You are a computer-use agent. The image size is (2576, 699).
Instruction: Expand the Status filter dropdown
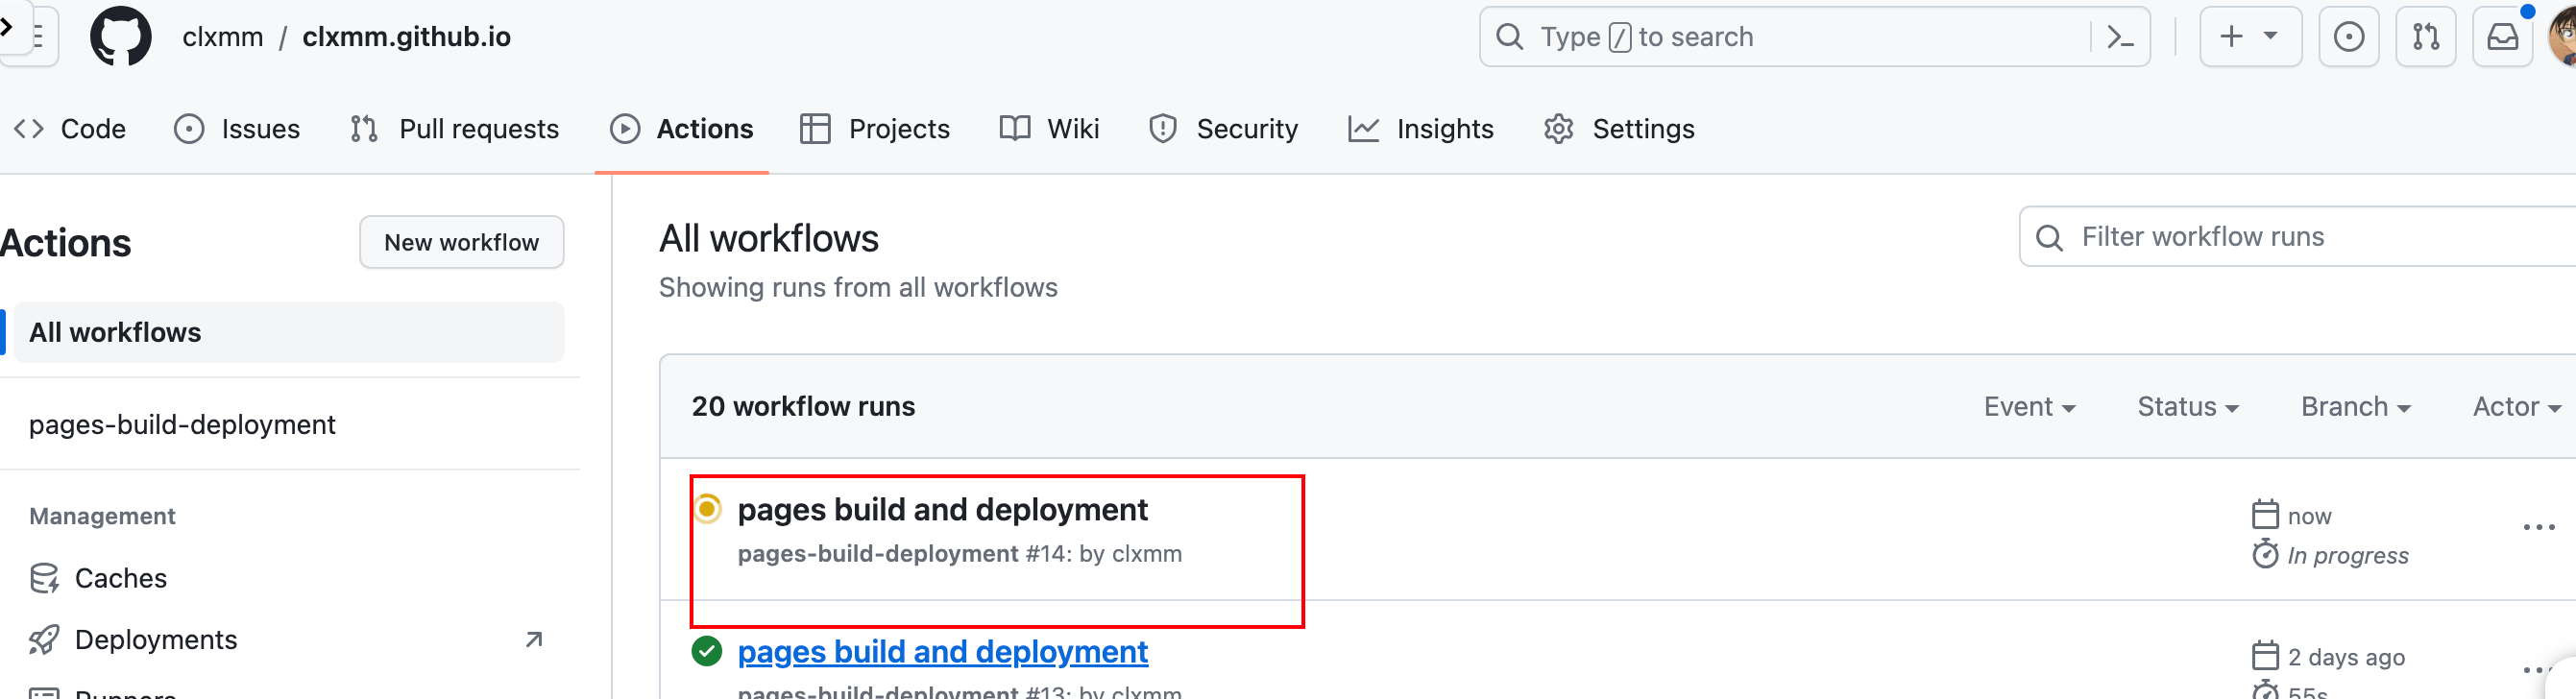click(x=2187, y=407)
